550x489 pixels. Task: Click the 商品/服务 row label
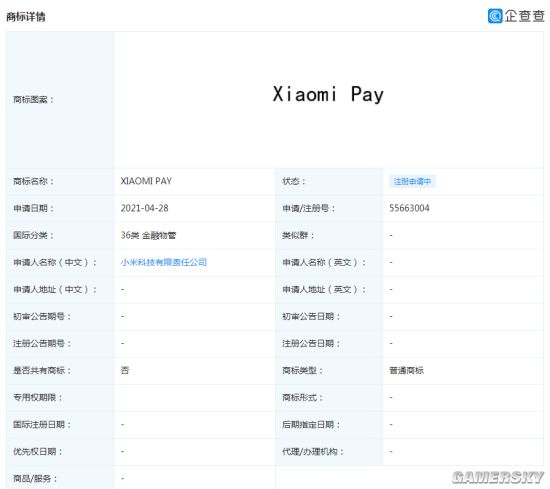(x=35, y=478)
